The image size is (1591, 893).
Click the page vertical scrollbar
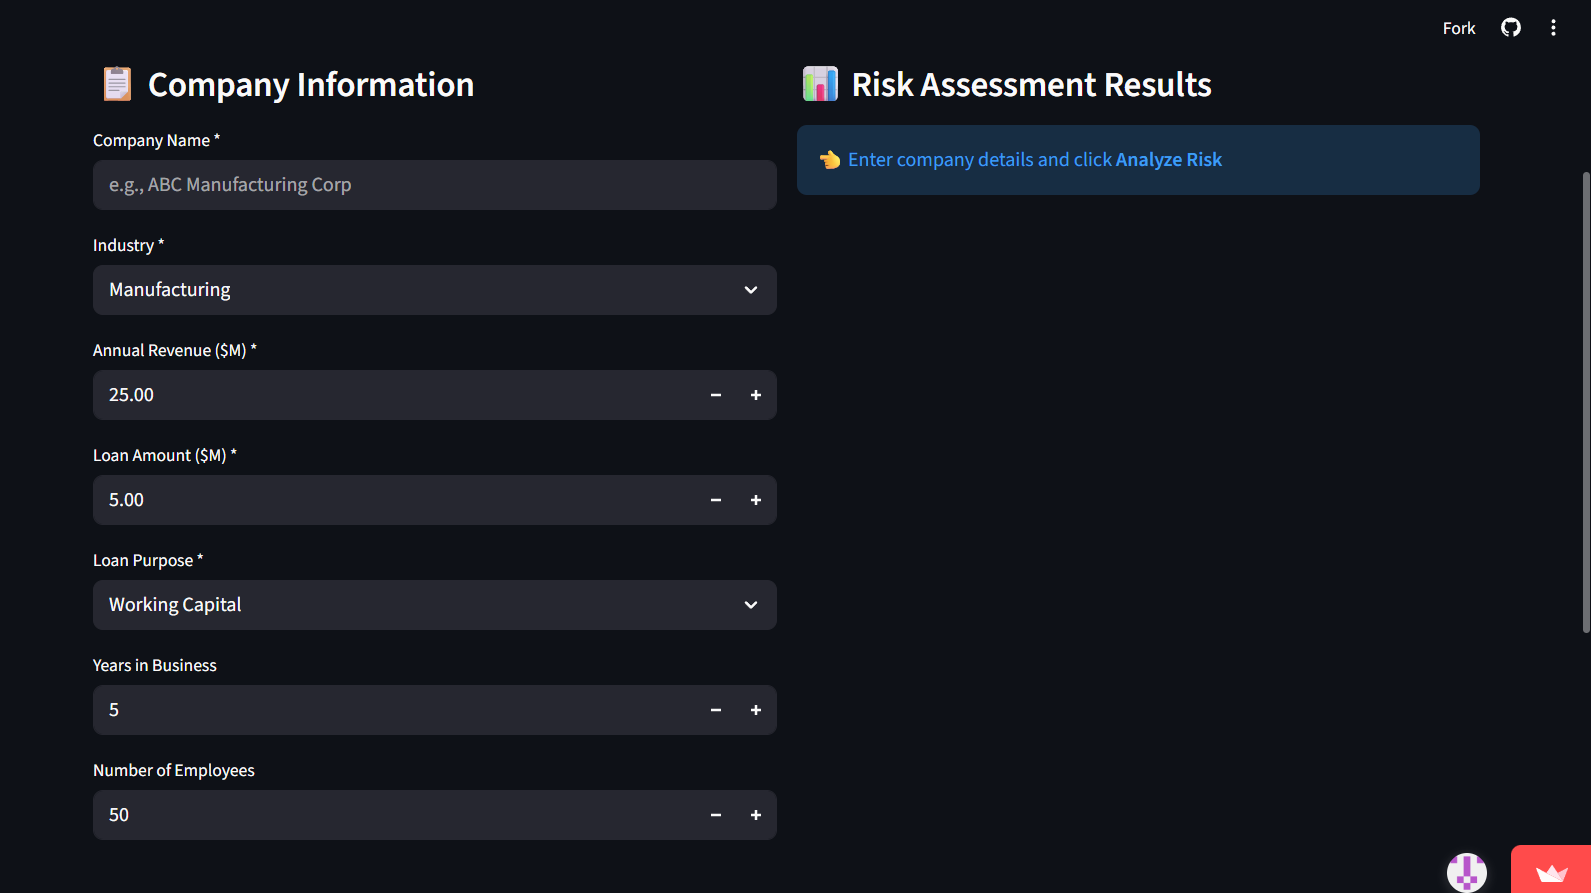point(1585,400)
